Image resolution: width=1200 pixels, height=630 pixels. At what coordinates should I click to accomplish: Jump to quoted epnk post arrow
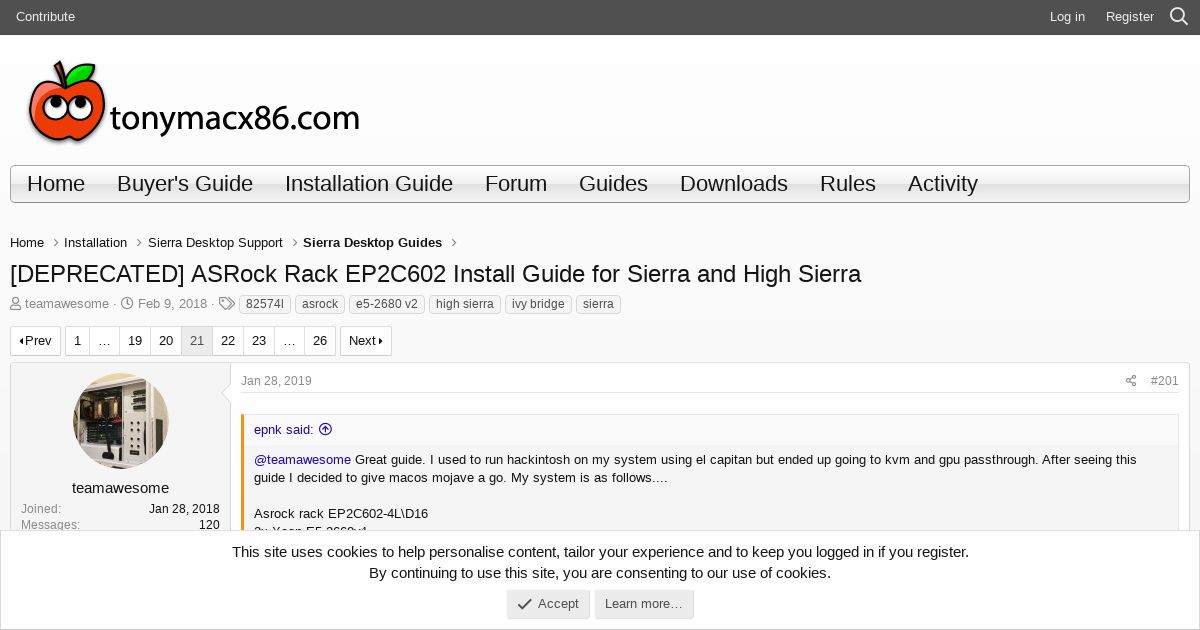(325, 429)
